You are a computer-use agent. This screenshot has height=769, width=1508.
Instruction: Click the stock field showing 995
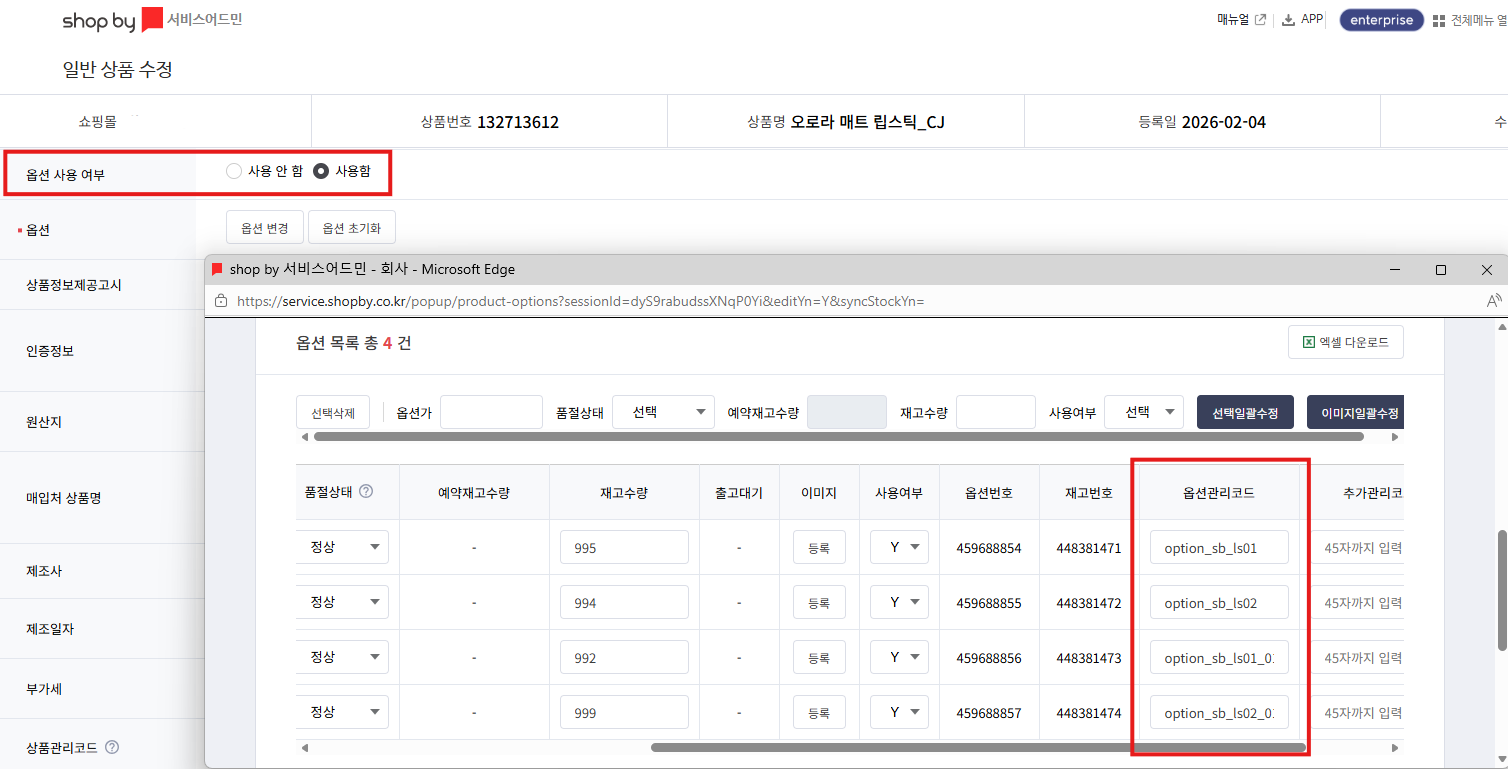[624, 547]
